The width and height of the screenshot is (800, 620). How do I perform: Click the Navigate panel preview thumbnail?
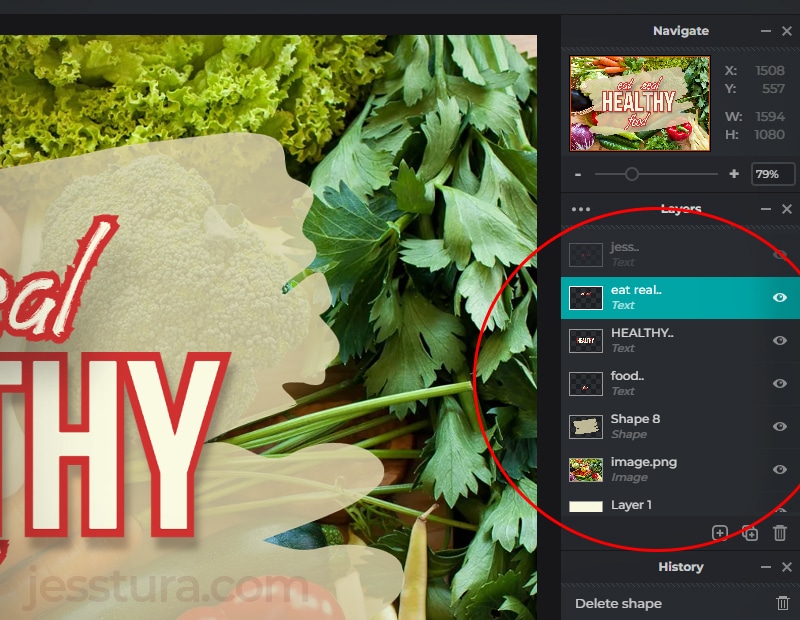[640, 104]
